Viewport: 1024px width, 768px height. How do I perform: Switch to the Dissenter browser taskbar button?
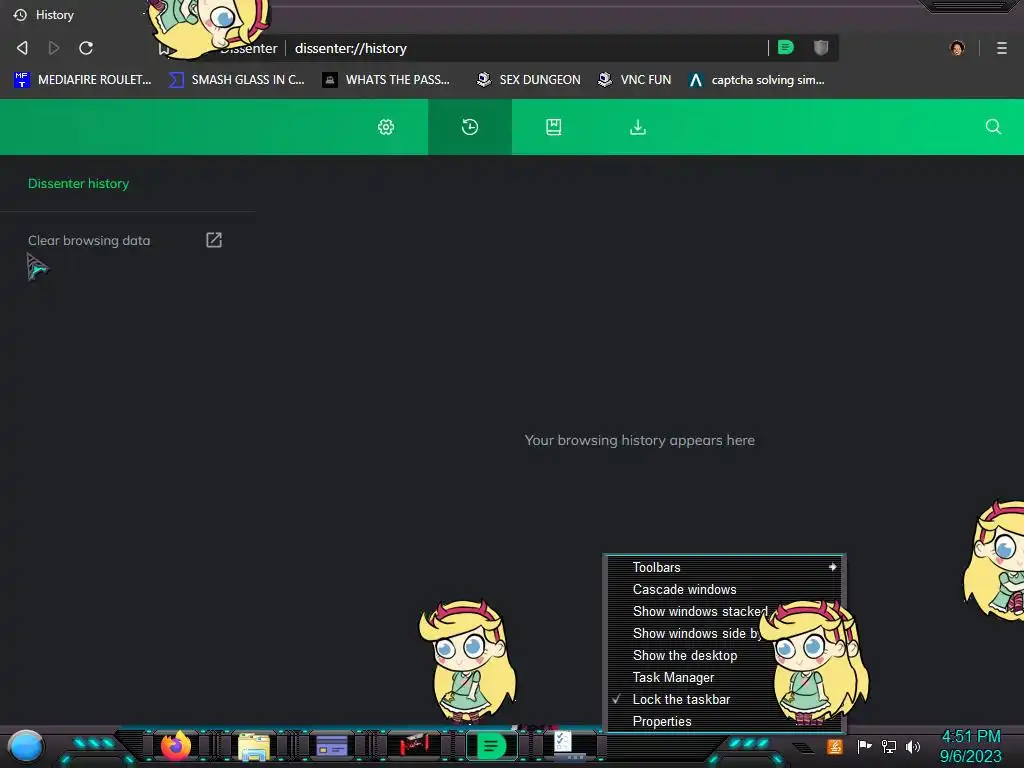pos(492,746)
